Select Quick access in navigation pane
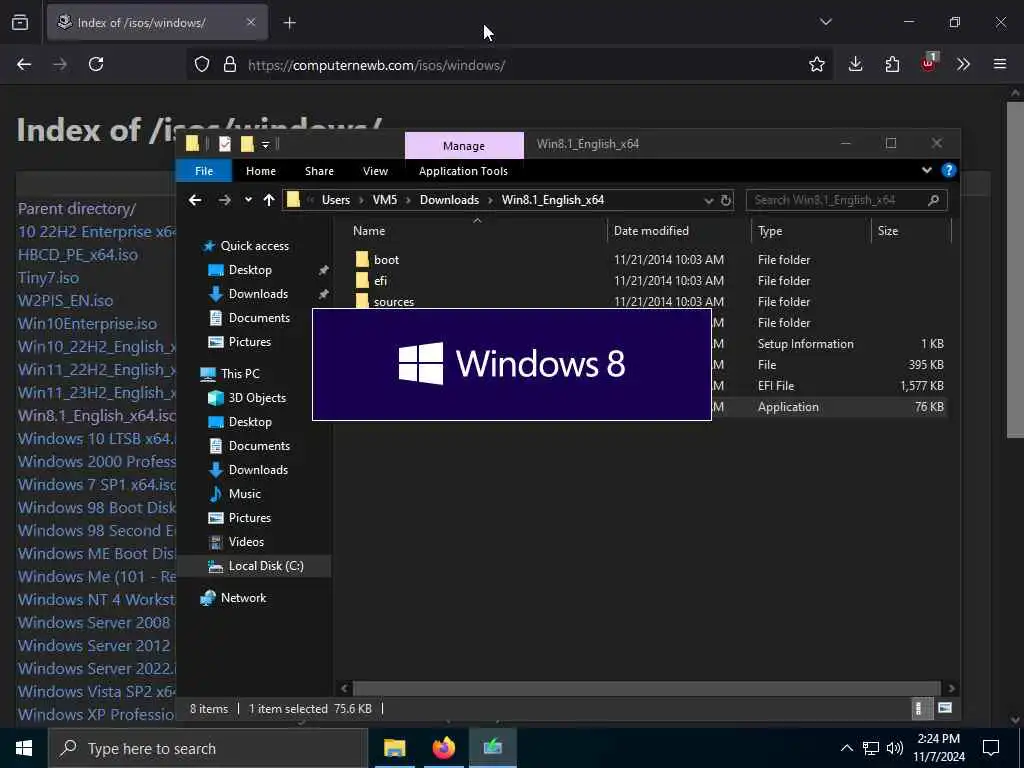 (x=255, y=246)
